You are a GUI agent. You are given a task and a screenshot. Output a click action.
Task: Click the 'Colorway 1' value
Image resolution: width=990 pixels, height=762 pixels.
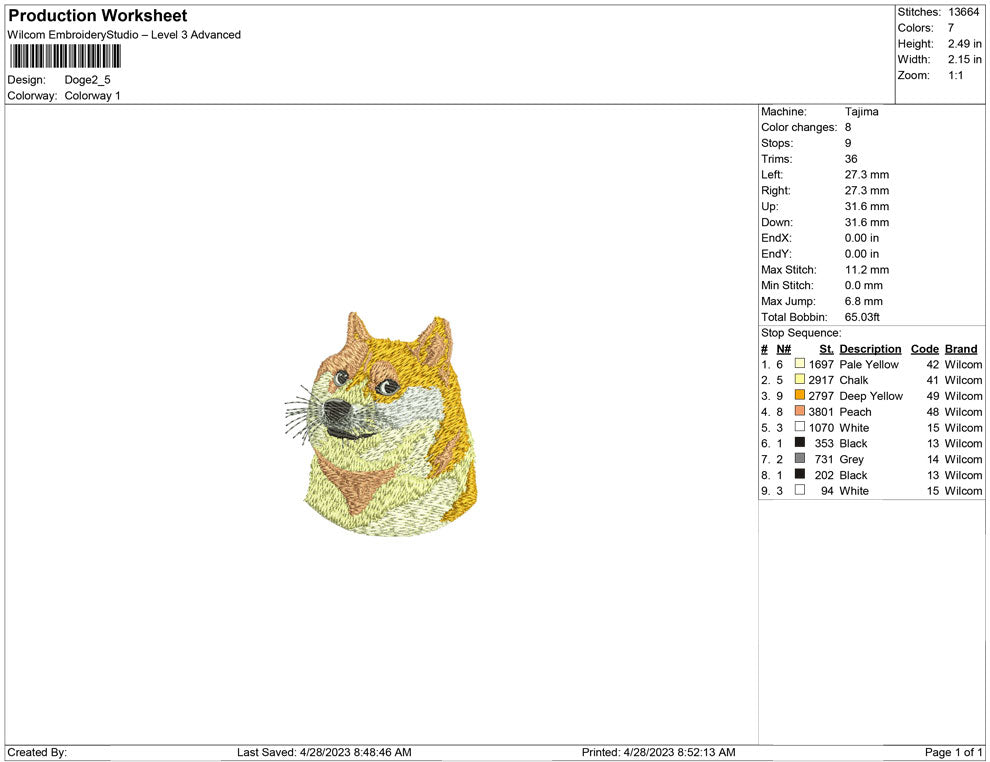click(x=92, y=95)
